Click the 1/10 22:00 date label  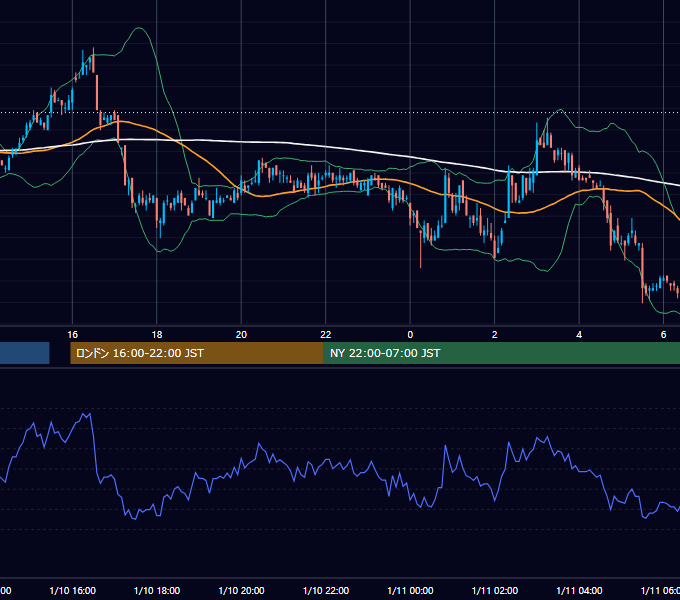pyautogui.click(x=326, y=590)
